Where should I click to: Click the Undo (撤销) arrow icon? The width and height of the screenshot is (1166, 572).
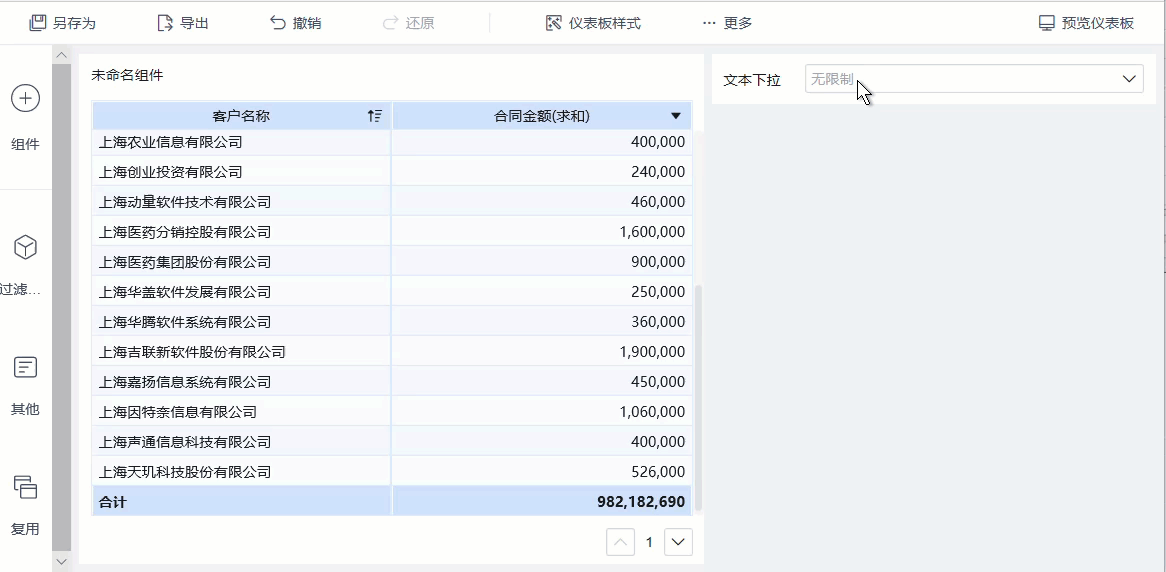click(x=278, y=22)
